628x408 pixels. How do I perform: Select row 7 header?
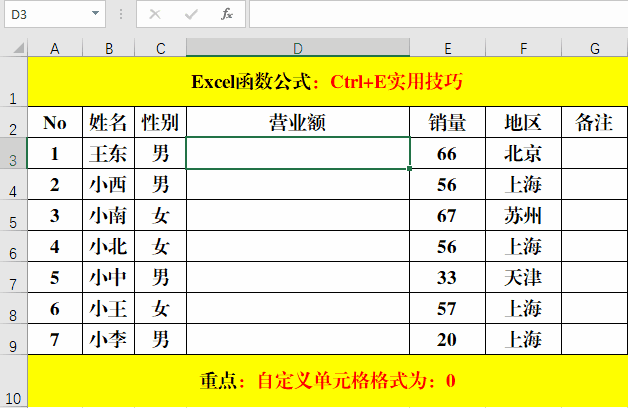13,277
